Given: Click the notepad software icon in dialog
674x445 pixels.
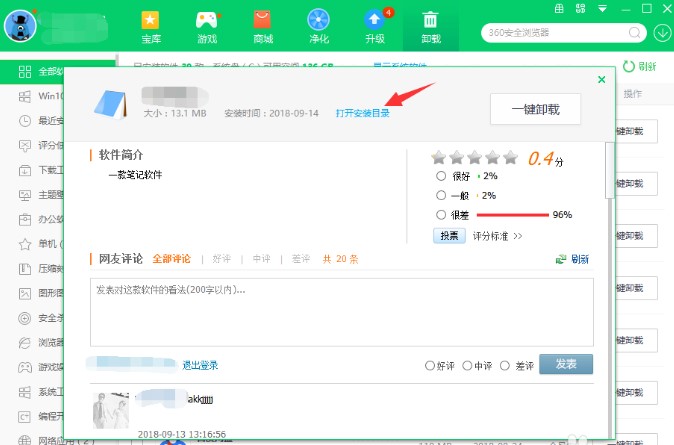Looking at the screenshot, I should 110,104.
